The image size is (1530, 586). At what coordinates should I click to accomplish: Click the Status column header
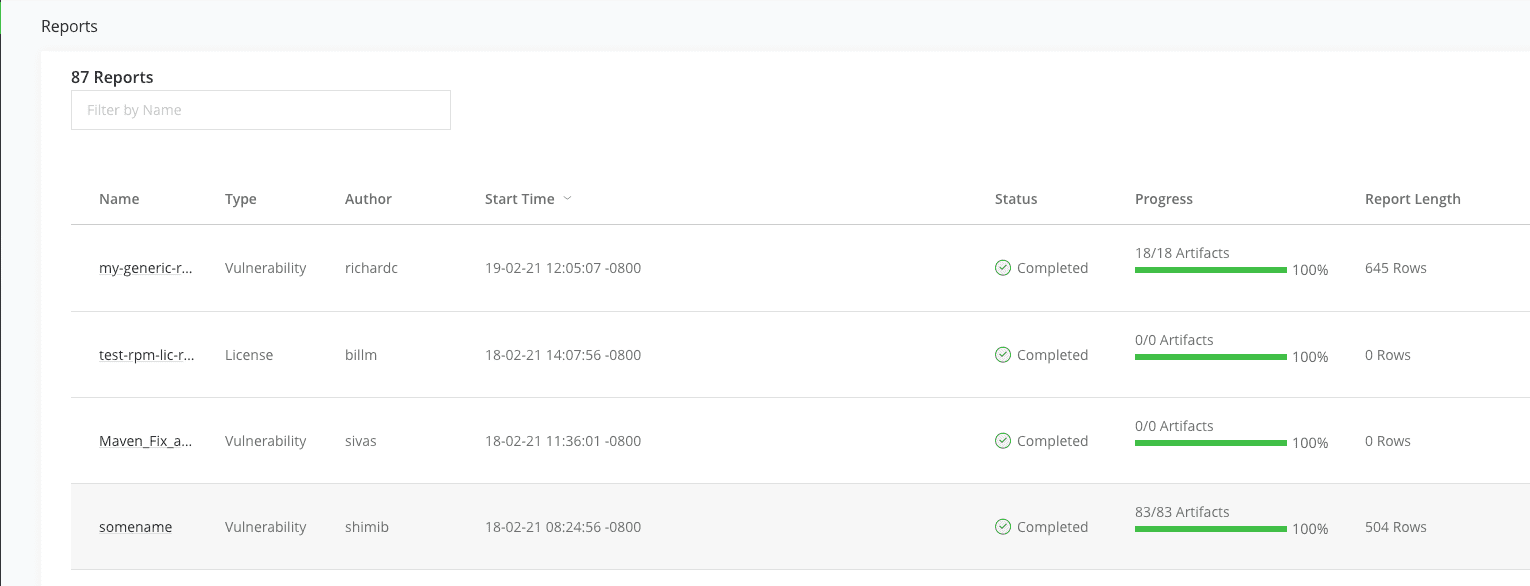click(x=1016, y=199)
